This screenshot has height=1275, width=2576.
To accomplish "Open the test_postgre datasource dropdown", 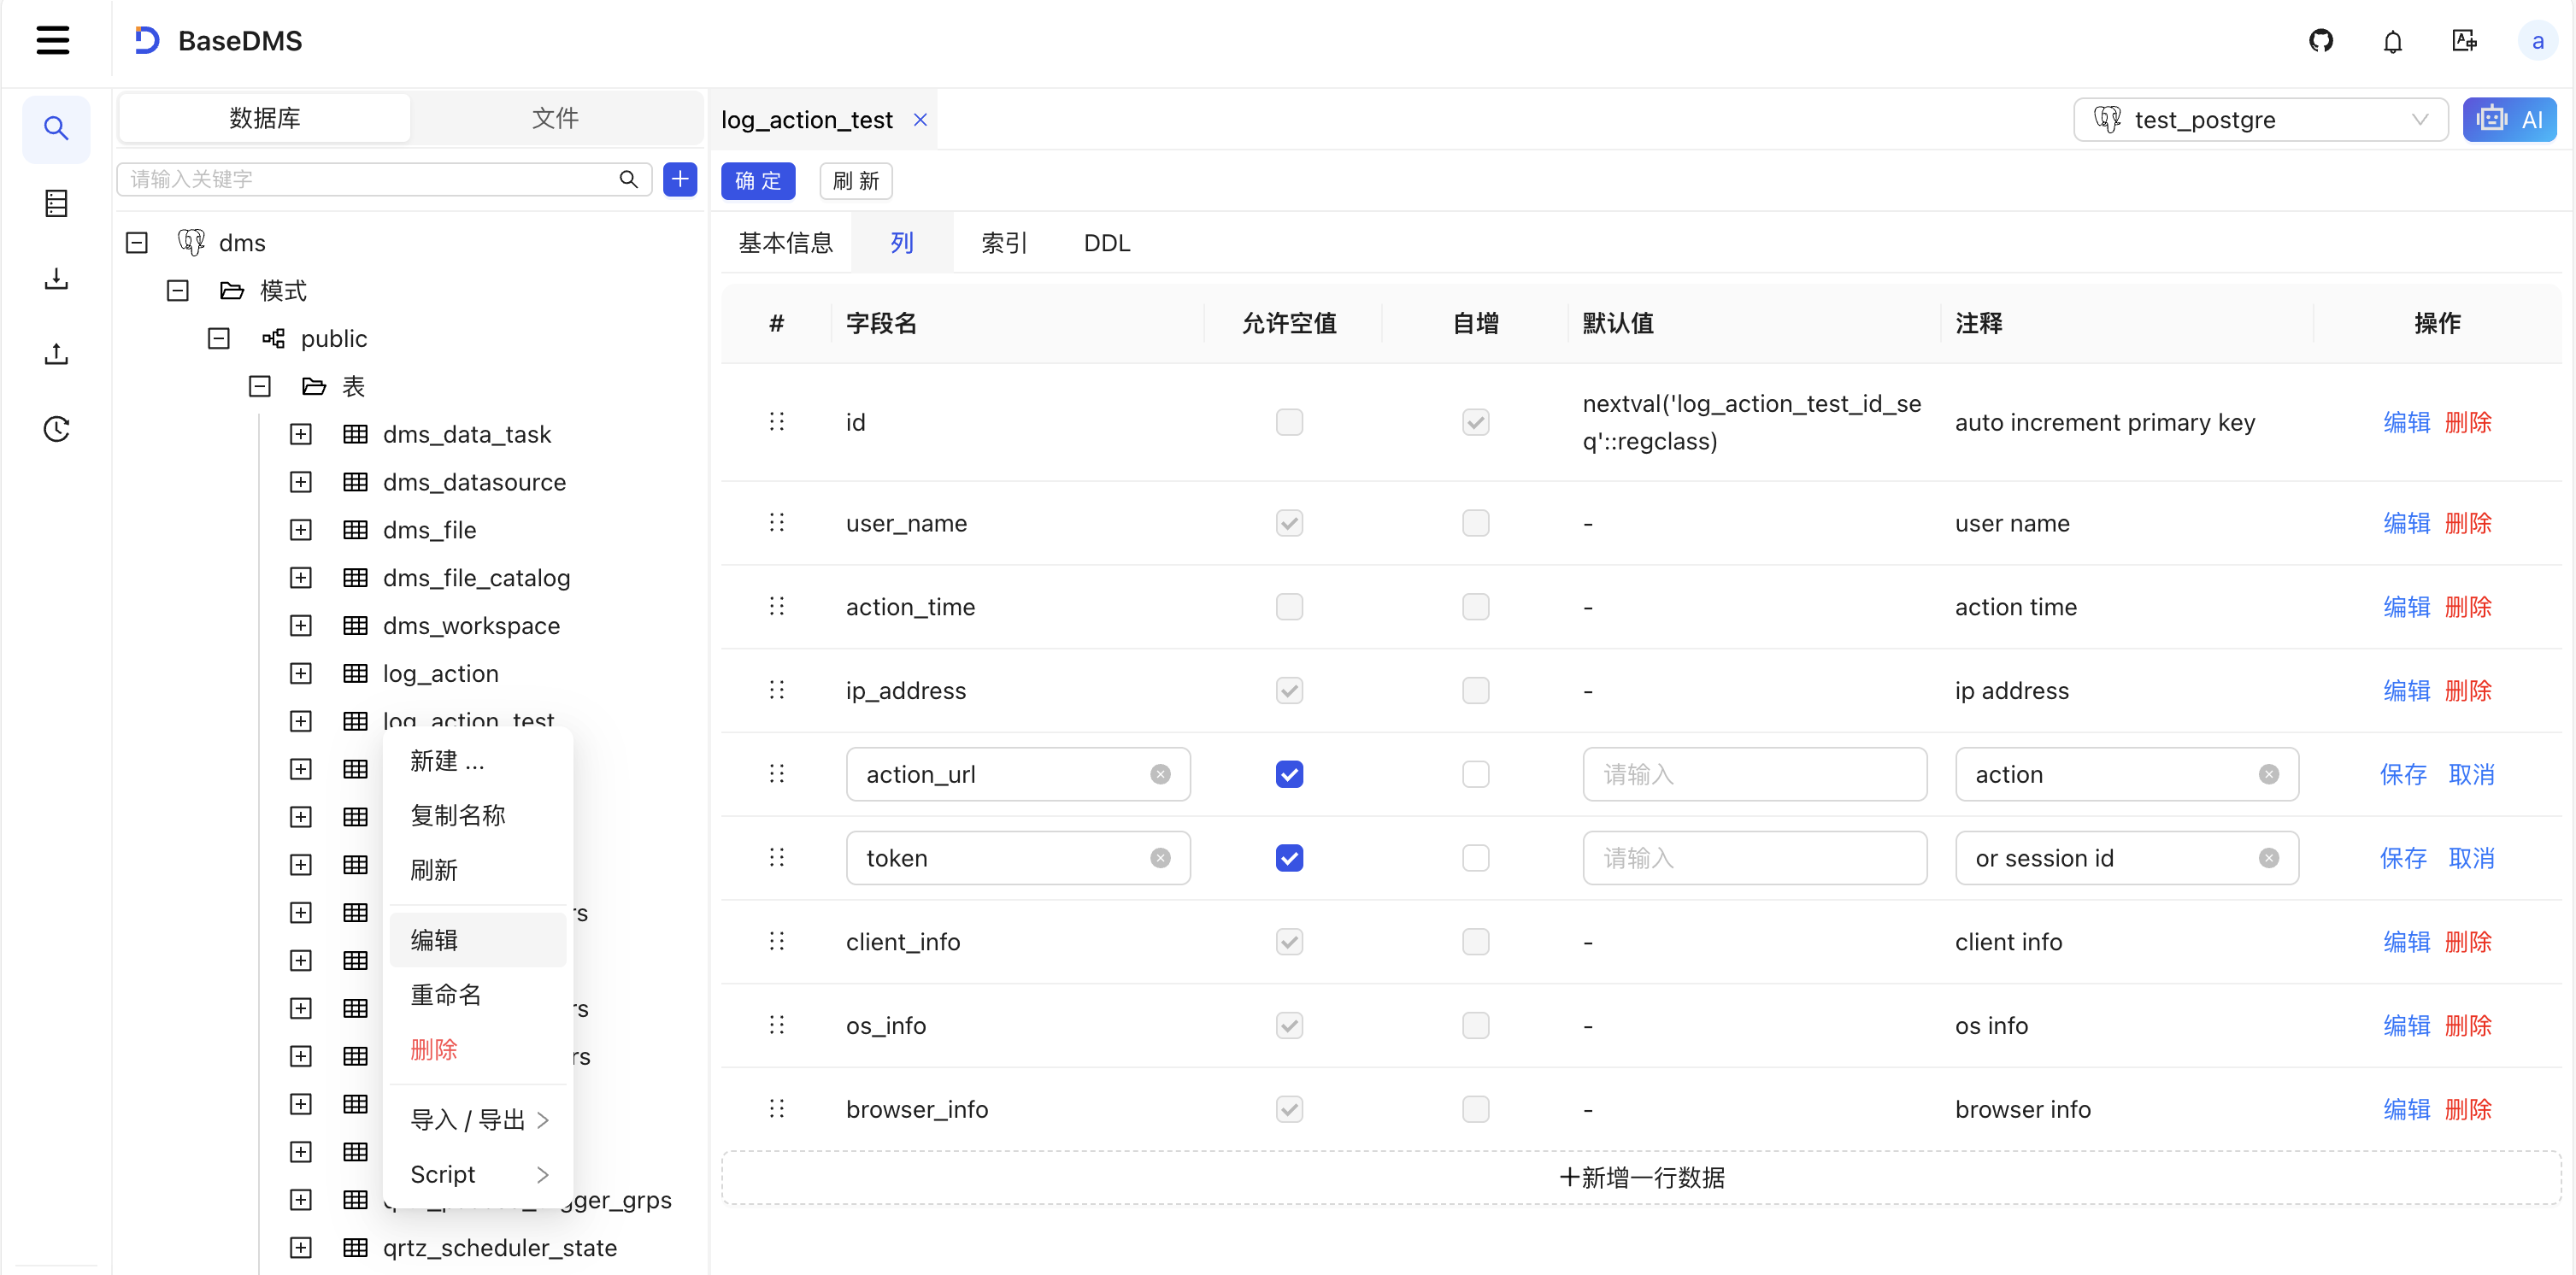I will 2260,120.
